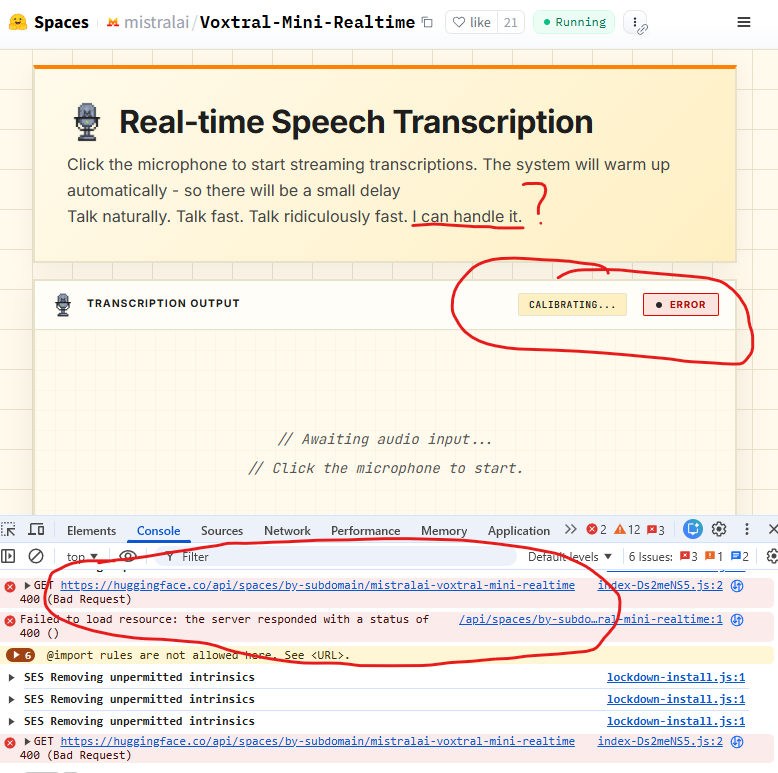The width and height of the screenshot is (778, 773).
Task: Open console settings gear at right edge
Action: pos(772,556)
